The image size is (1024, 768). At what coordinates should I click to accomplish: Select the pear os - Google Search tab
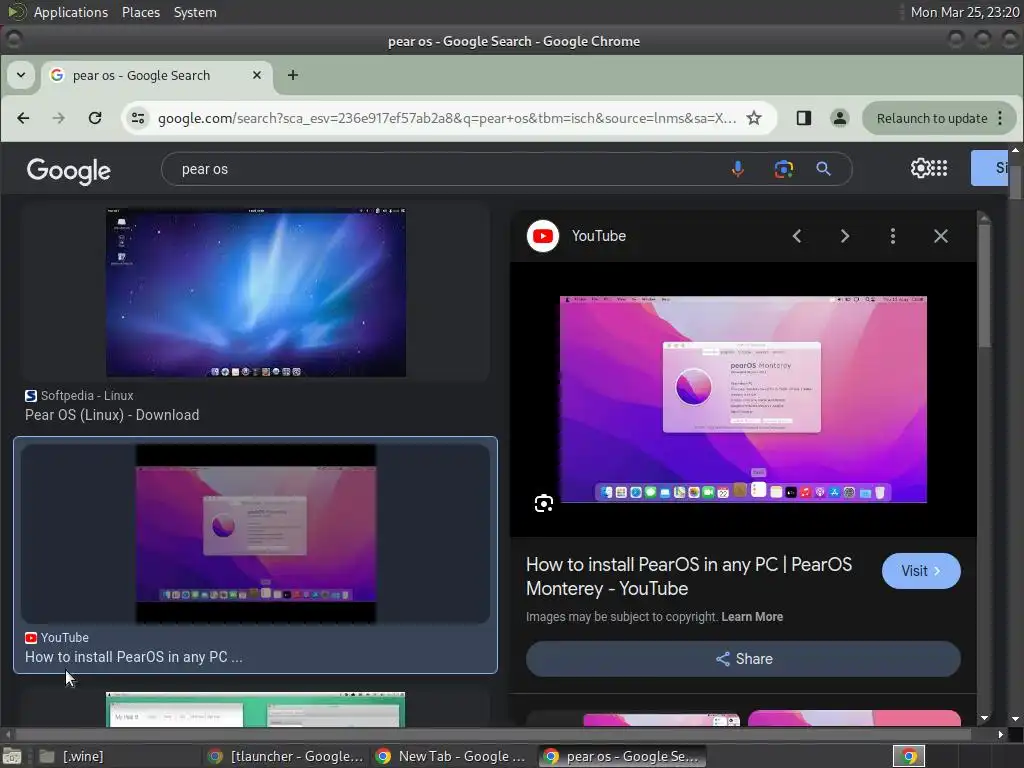[157, 75]
